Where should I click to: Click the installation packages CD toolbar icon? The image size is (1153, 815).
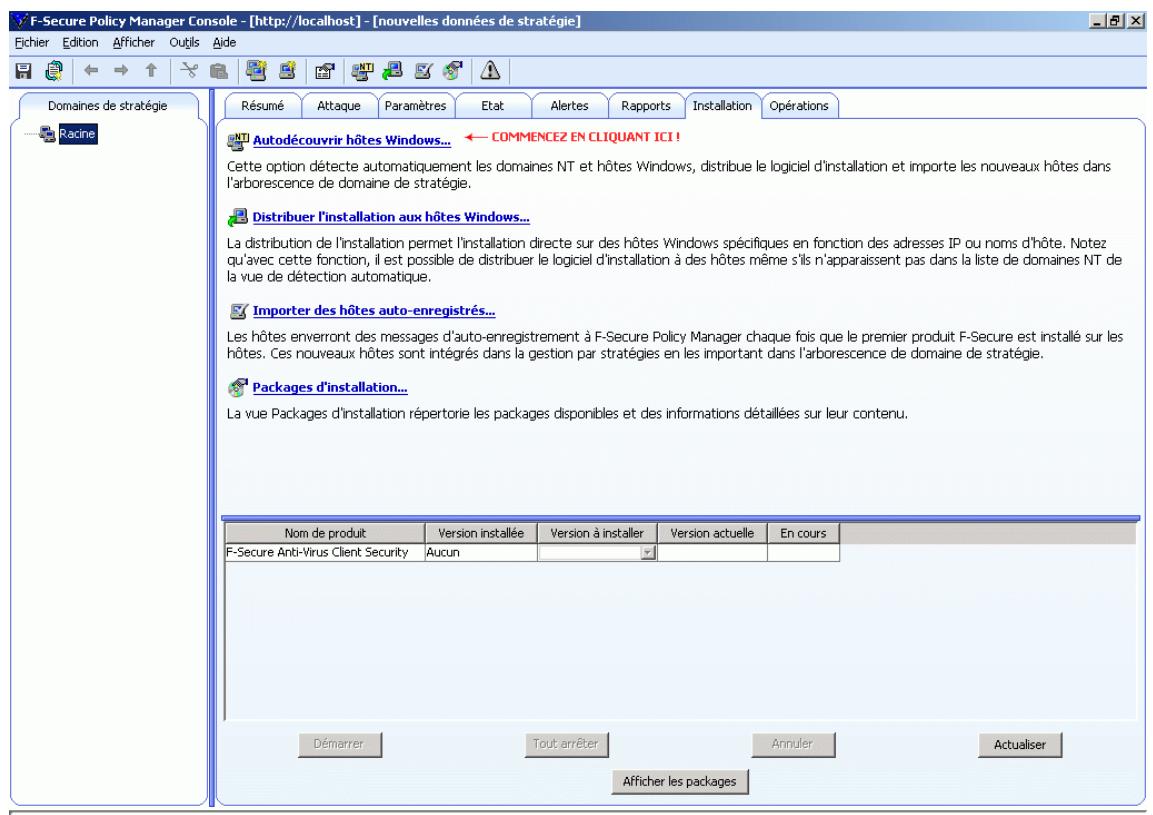coord(453,71)
